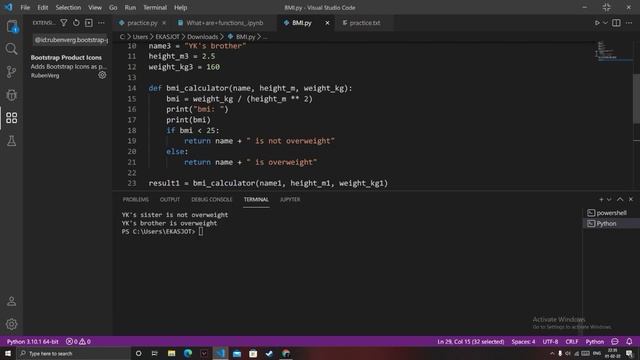The width and height of the screenshot is (640, 360).
Task: Change language mode Python in status bar
Action: [595, 341]
